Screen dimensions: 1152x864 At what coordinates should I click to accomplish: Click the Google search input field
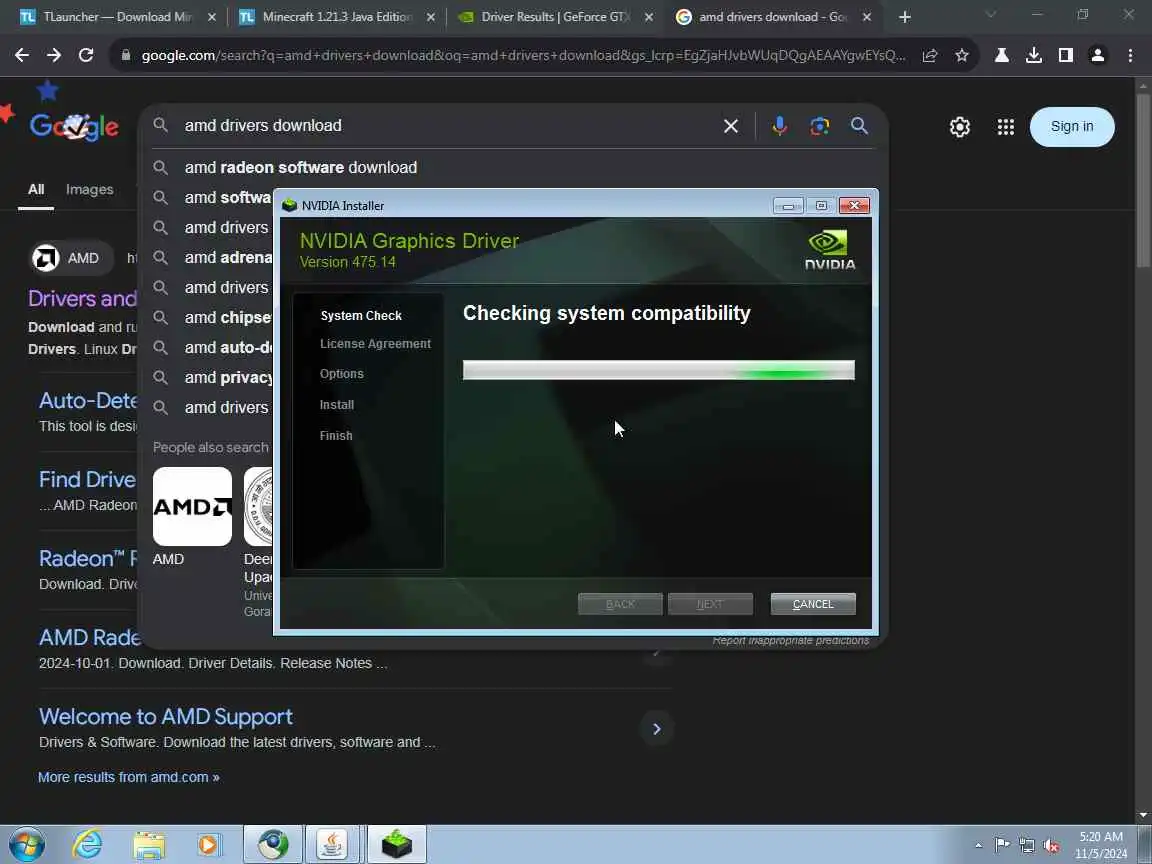click(448, 126)
